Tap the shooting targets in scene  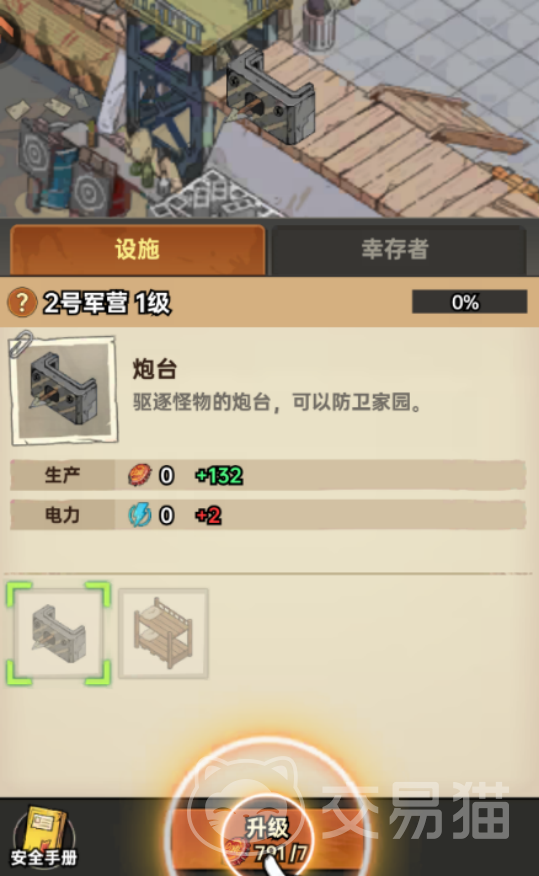pos(61,168)
